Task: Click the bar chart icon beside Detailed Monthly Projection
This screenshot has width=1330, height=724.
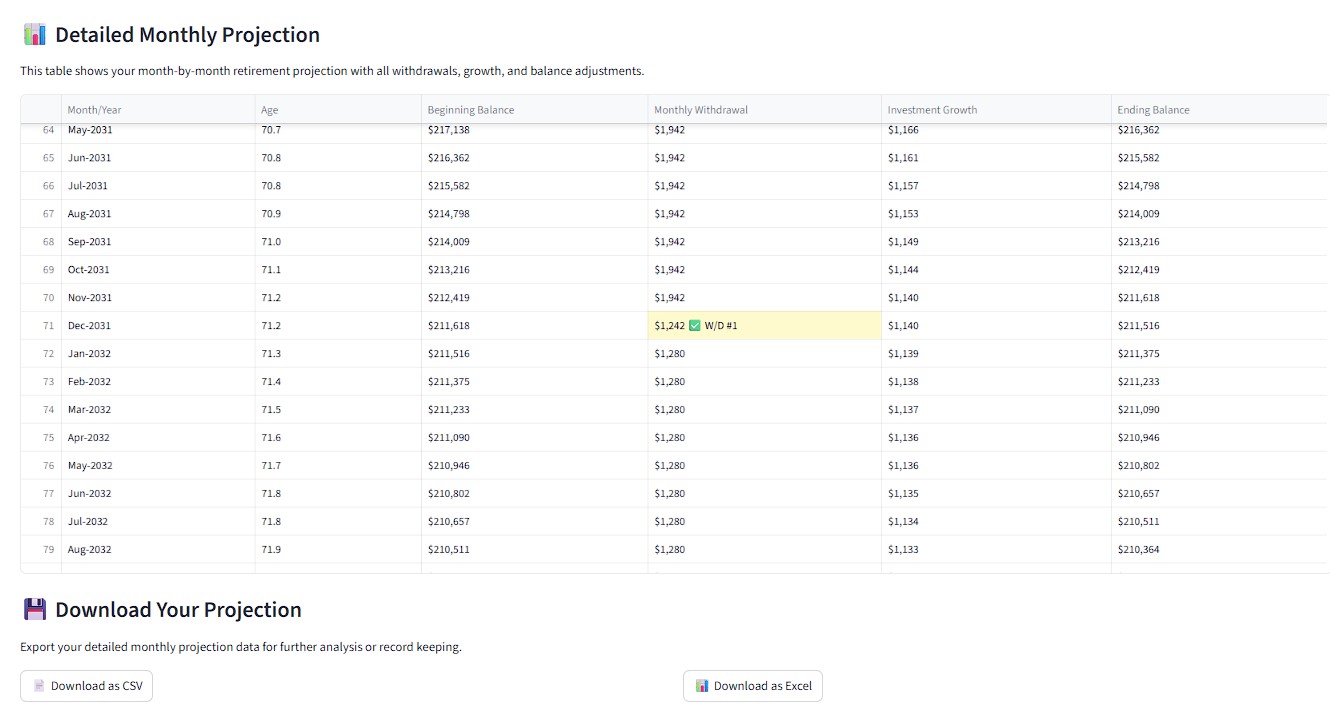Action: (x=34, y=35)
